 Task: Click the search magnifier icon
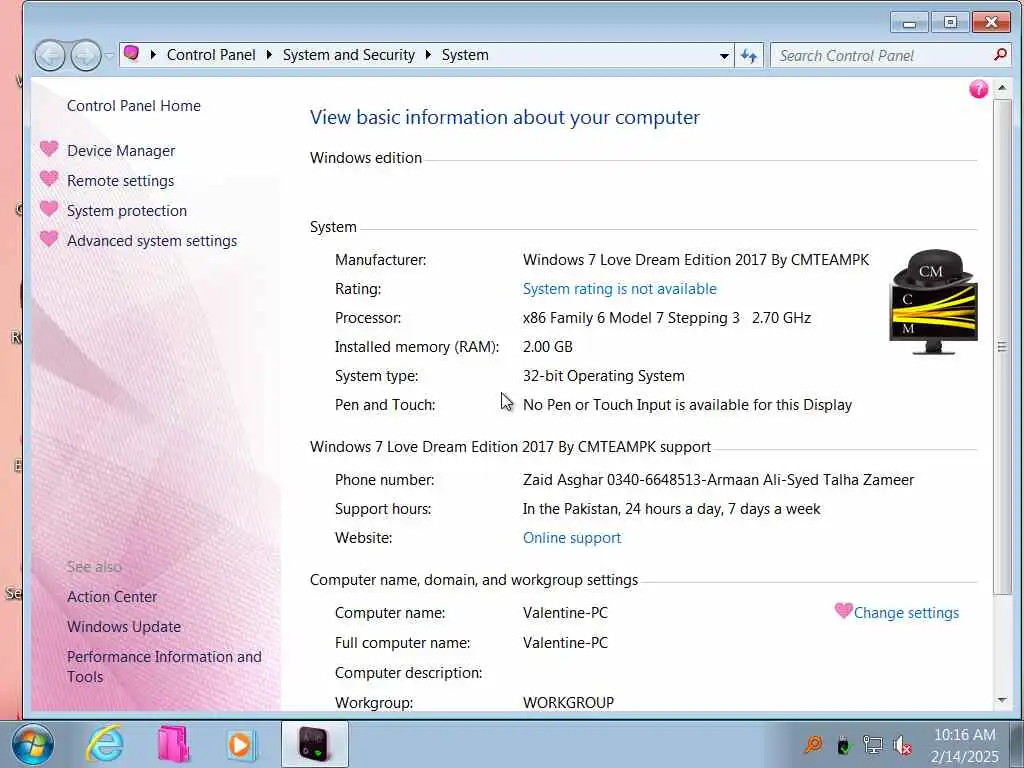tap(1000, 55)
